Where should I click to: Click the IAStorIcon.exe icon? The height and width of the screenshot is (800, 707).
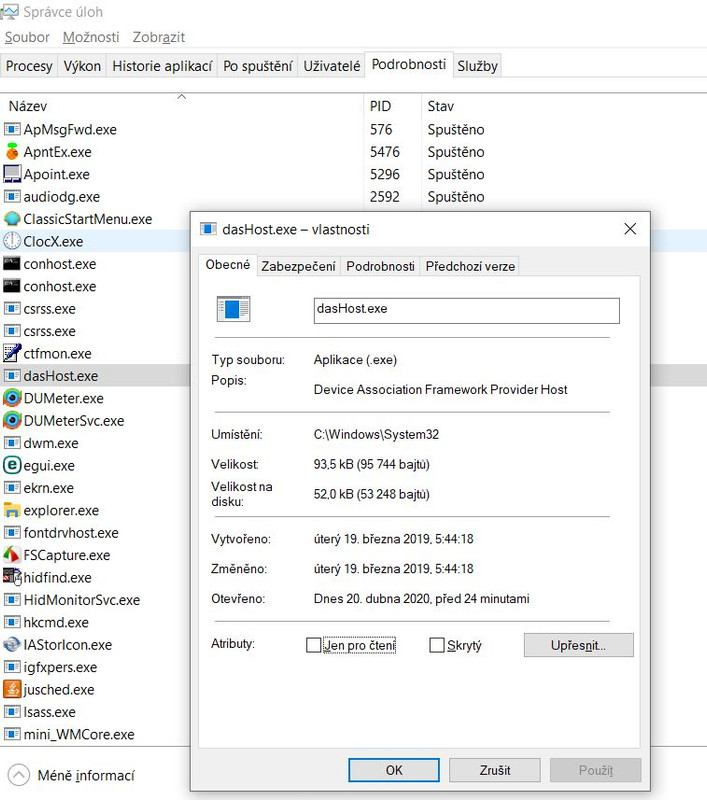pos(12,644)
